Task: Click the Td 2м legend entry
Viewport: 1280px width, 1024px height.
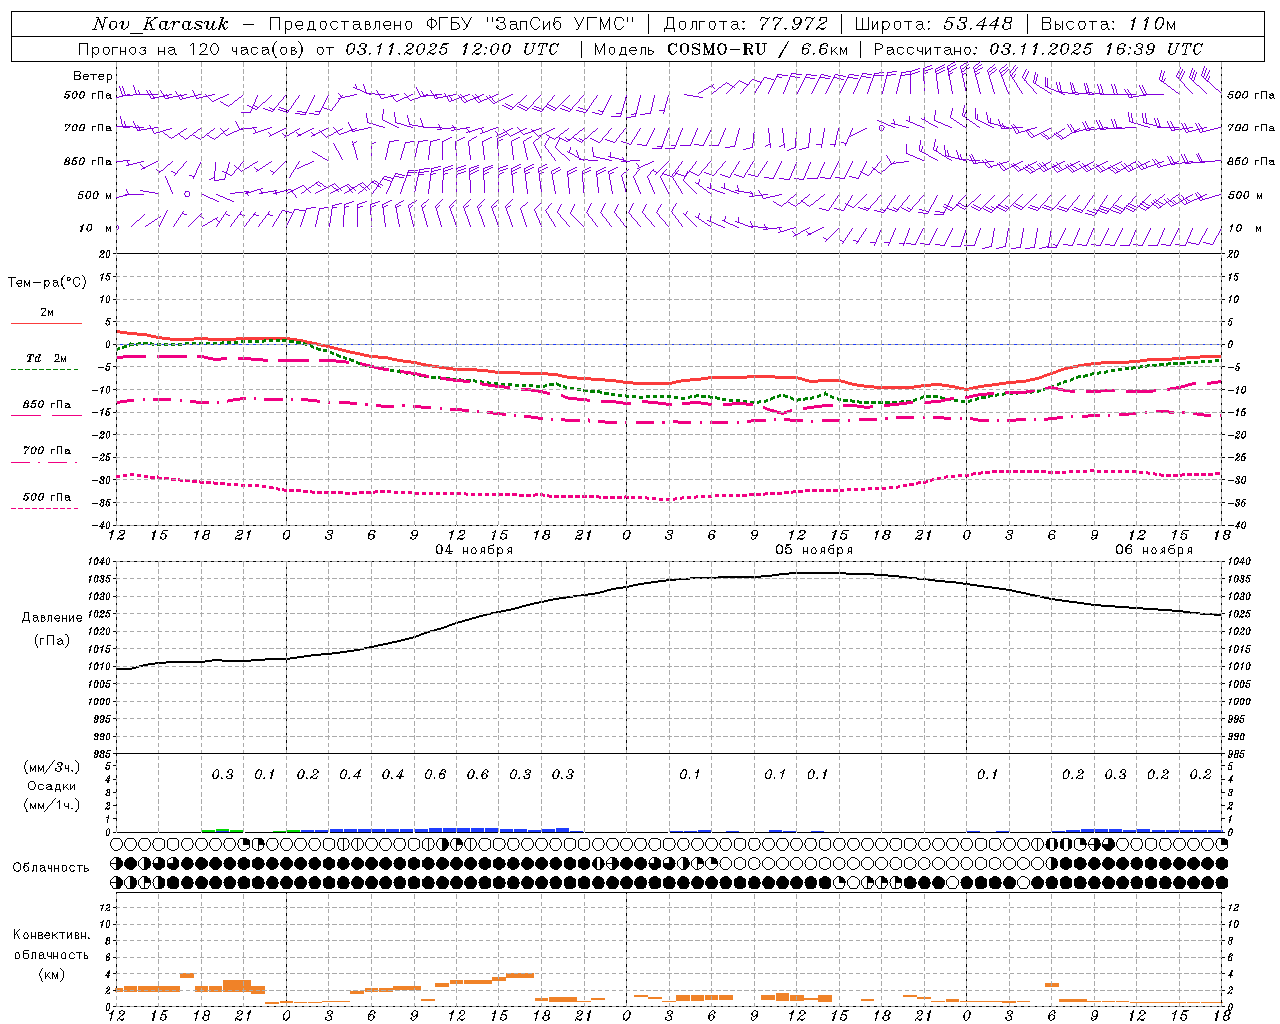Action: [x=47, y=358]
